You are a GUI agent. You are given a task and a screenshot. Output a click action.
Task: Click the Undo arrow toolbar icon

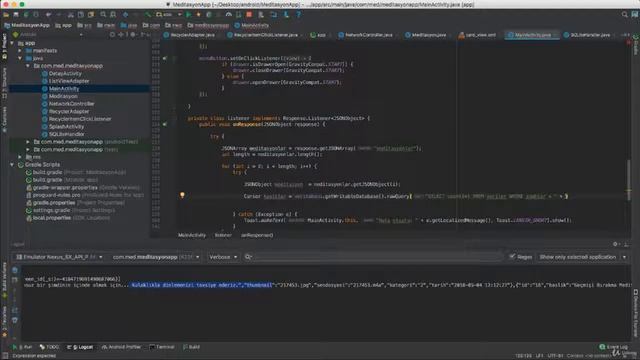click(x=49, y=15)
